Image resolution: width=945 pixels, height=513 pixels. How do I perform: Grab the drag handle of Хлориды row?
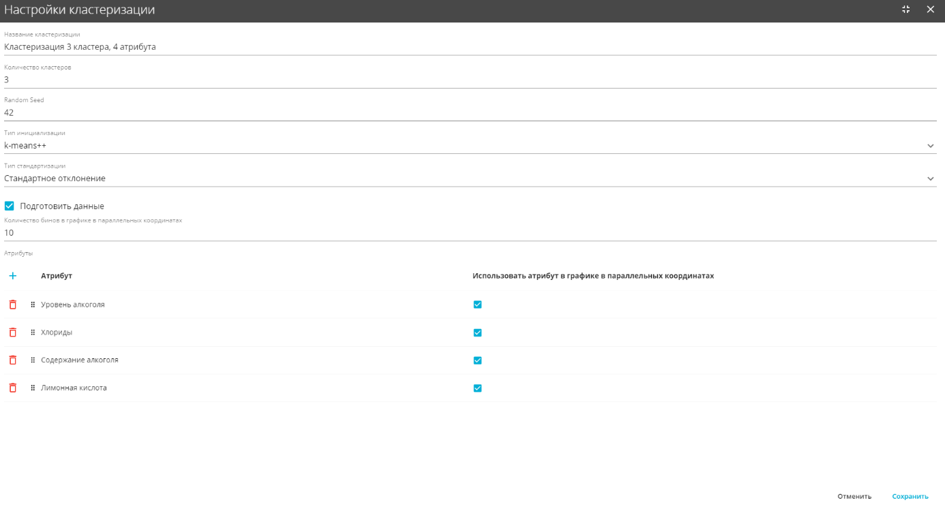click(33, 332)
